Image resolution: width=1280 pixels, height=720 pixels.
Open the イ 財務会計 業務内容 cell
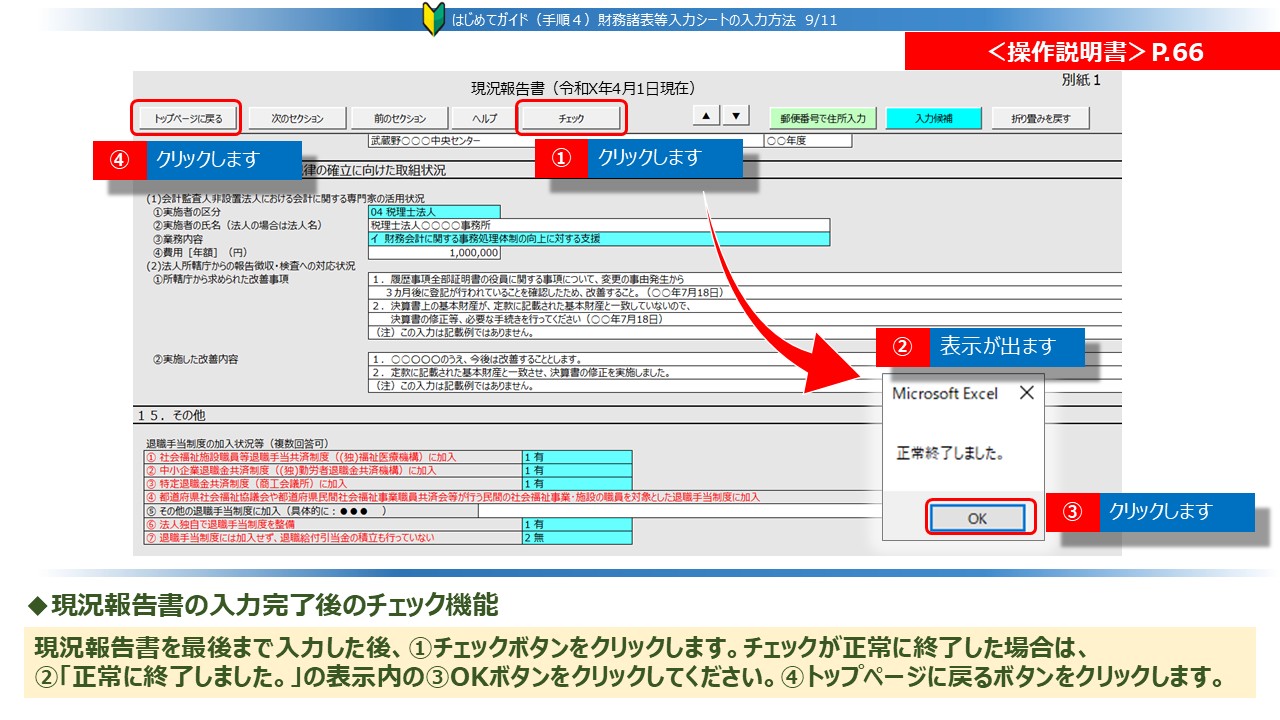pyautogui.click(x=598, y=239)
